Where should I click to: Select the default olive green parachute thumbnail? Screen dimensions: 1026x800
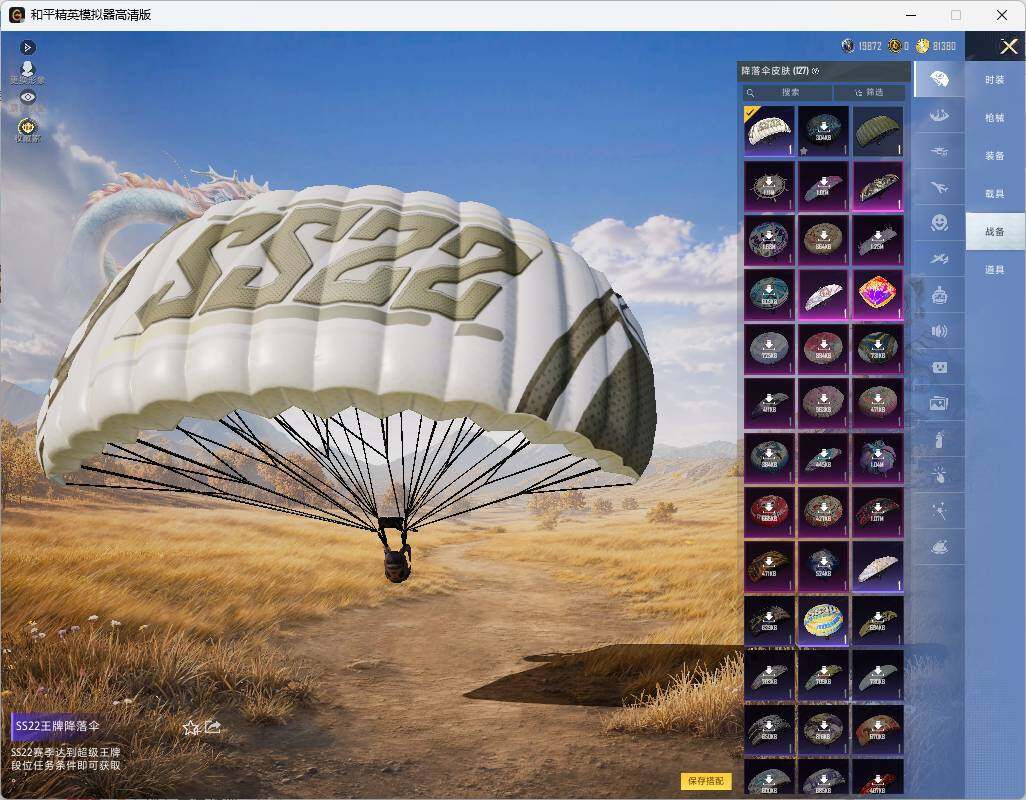tap(877, 131)
